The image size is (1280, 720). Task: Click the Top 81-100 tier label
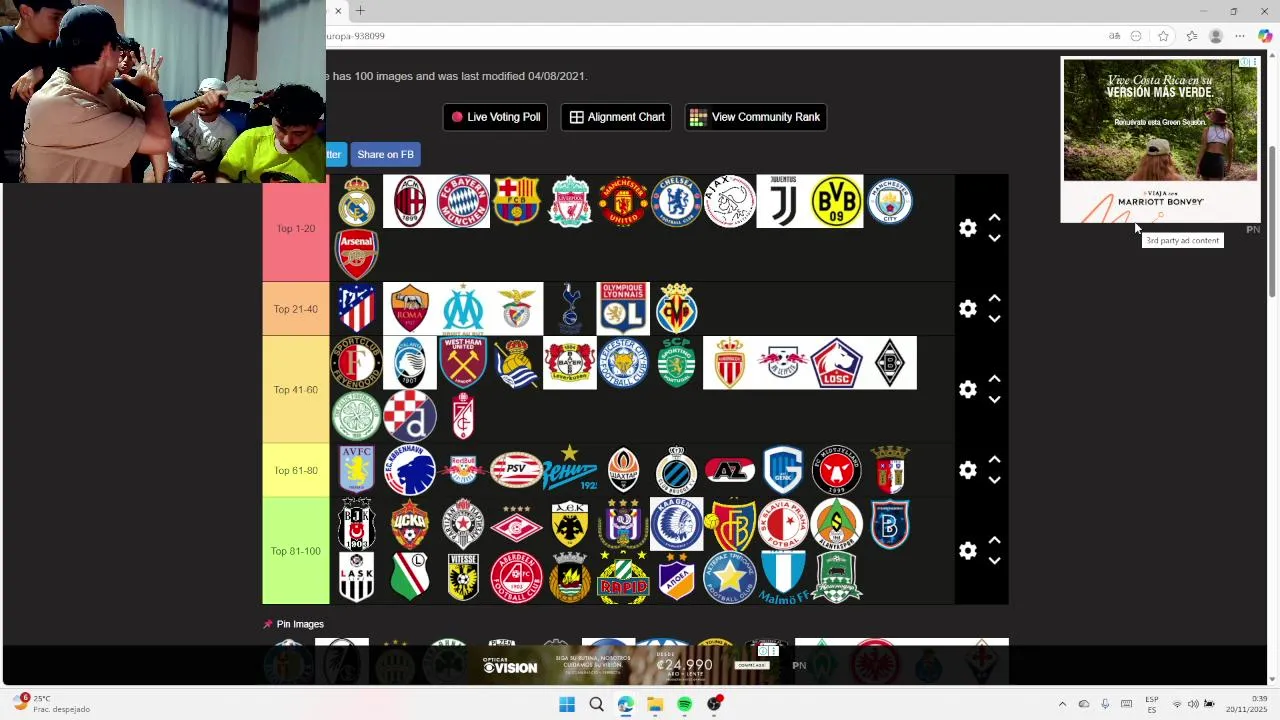(295, 551)
